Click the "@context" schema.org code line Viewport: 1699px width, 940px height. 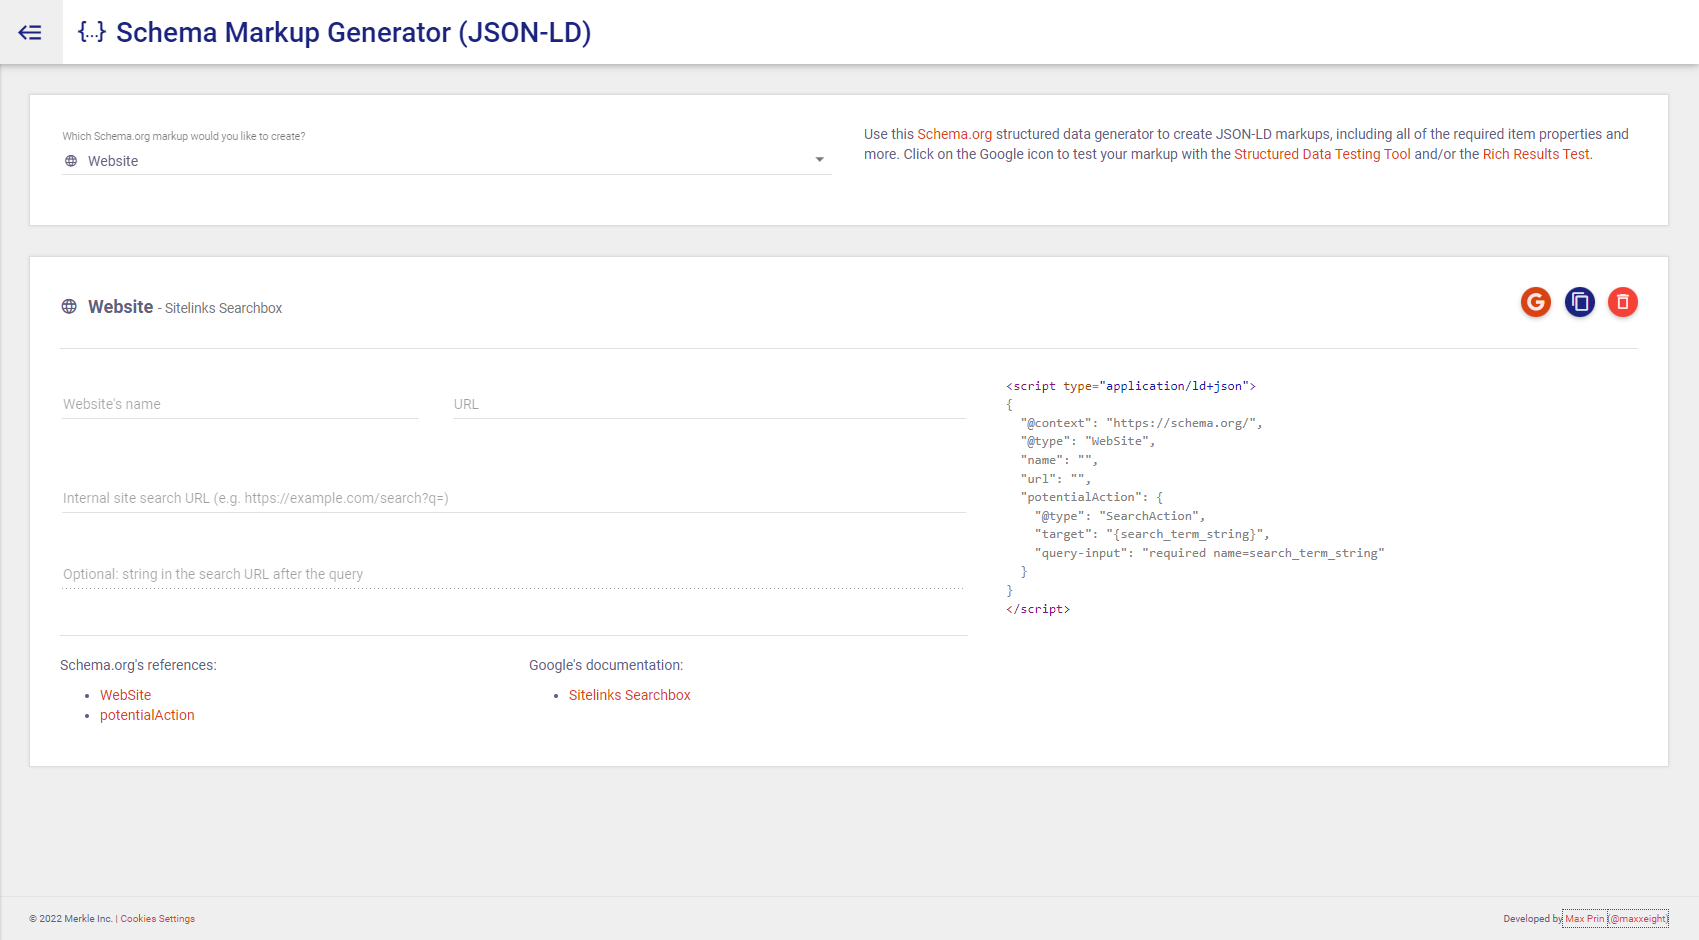1142,423
